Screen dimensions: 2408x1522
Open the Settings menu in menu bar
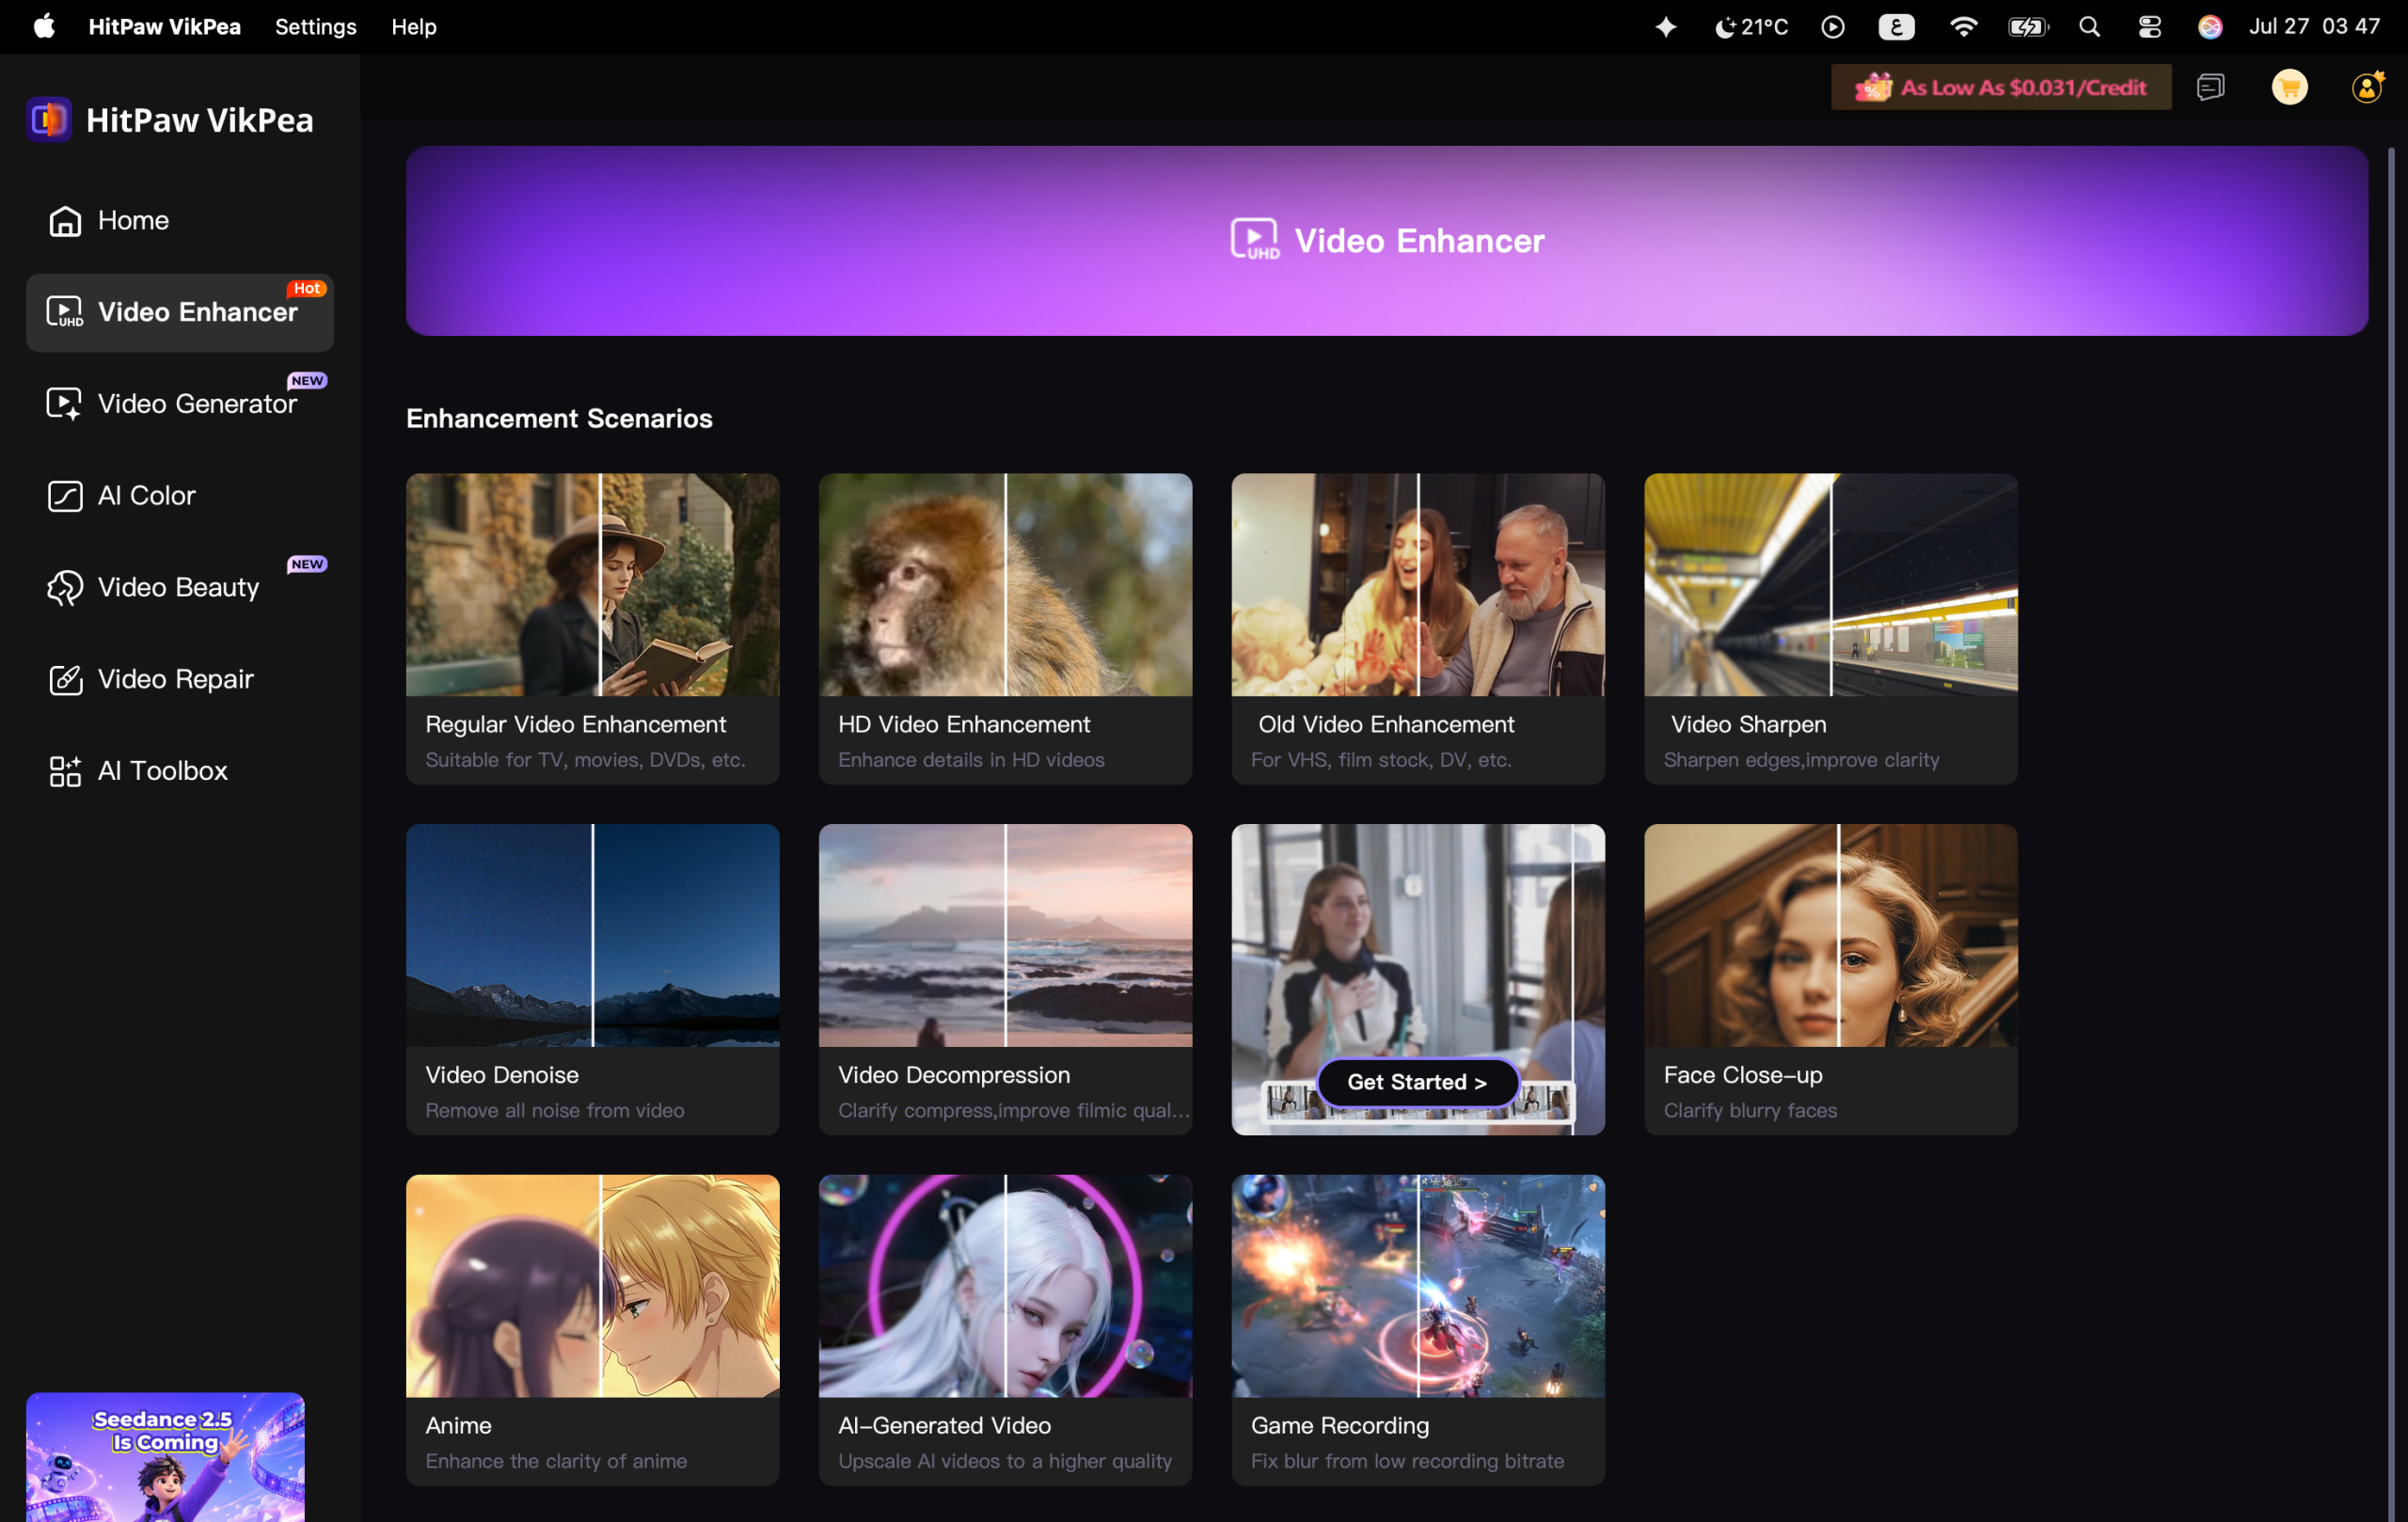click(x=316, y=27)
